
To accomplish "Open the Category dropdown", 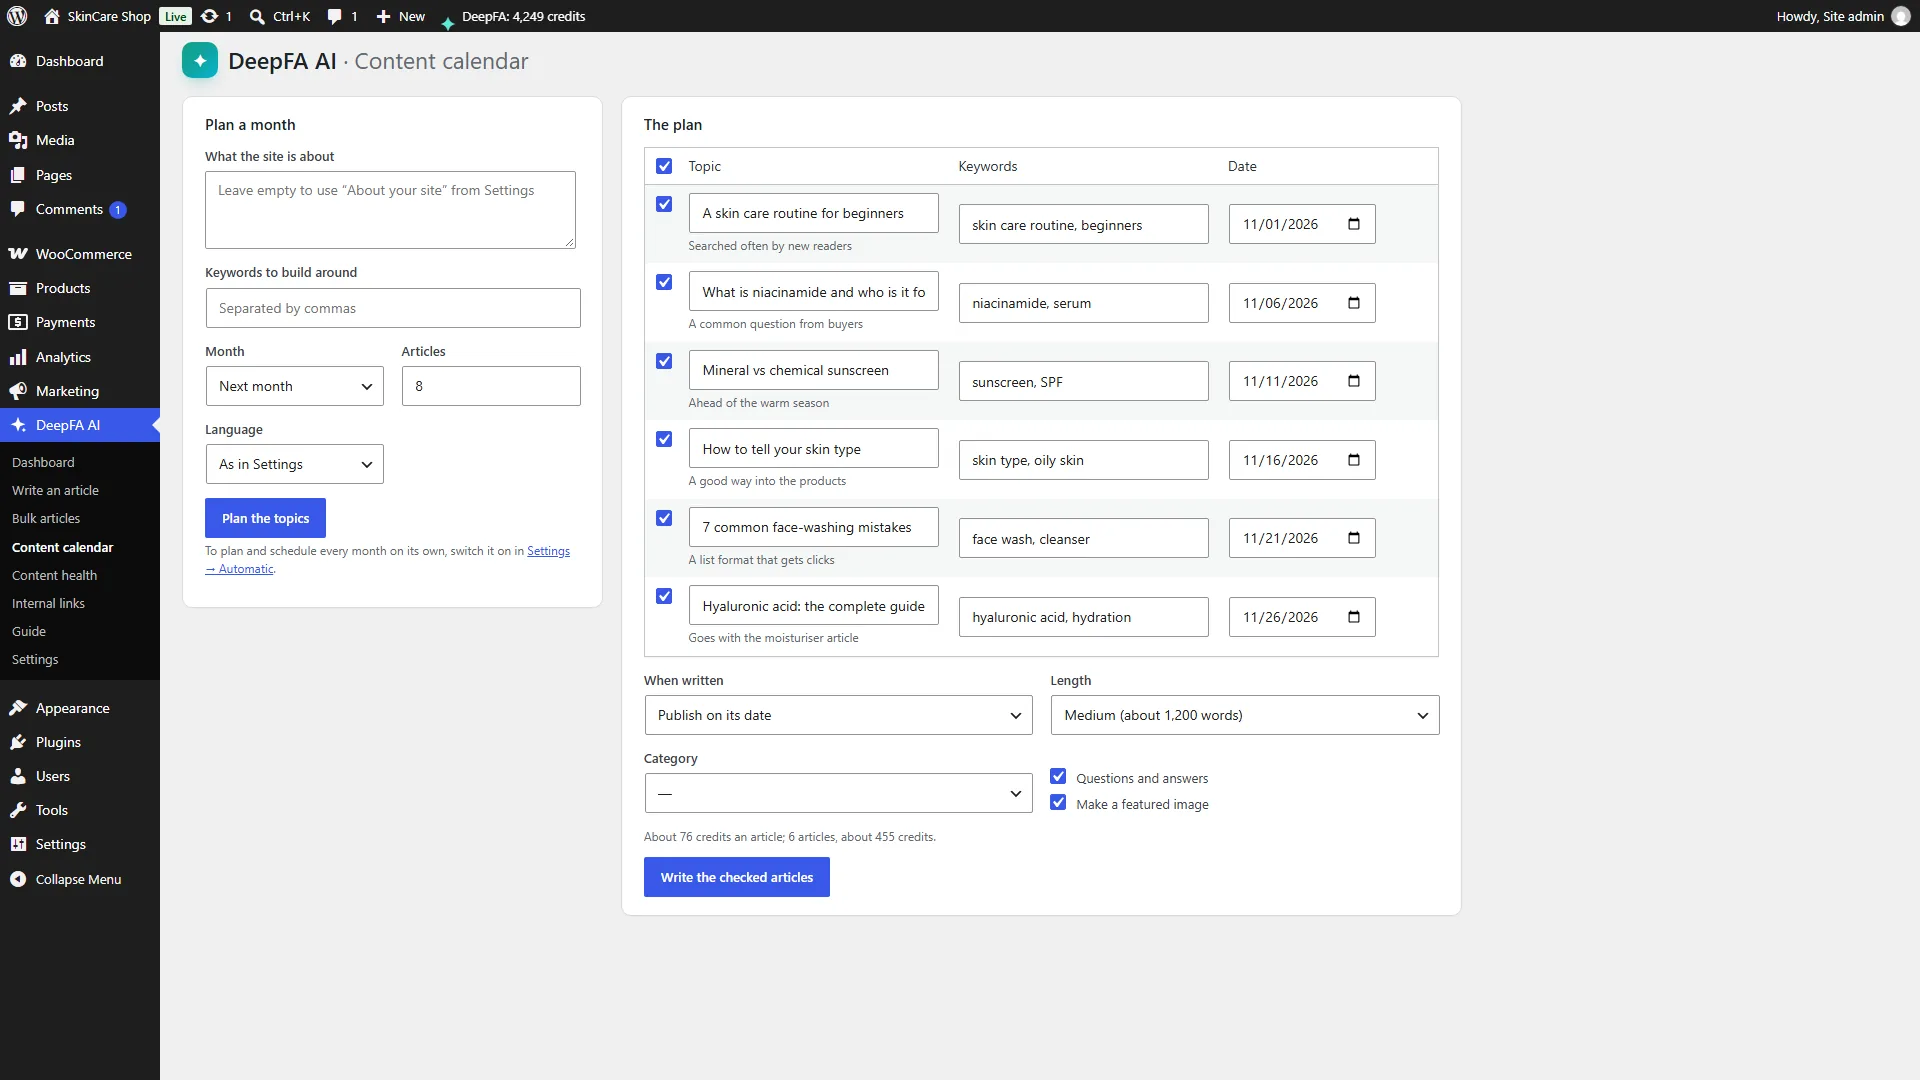I will (x=838, y=793).
